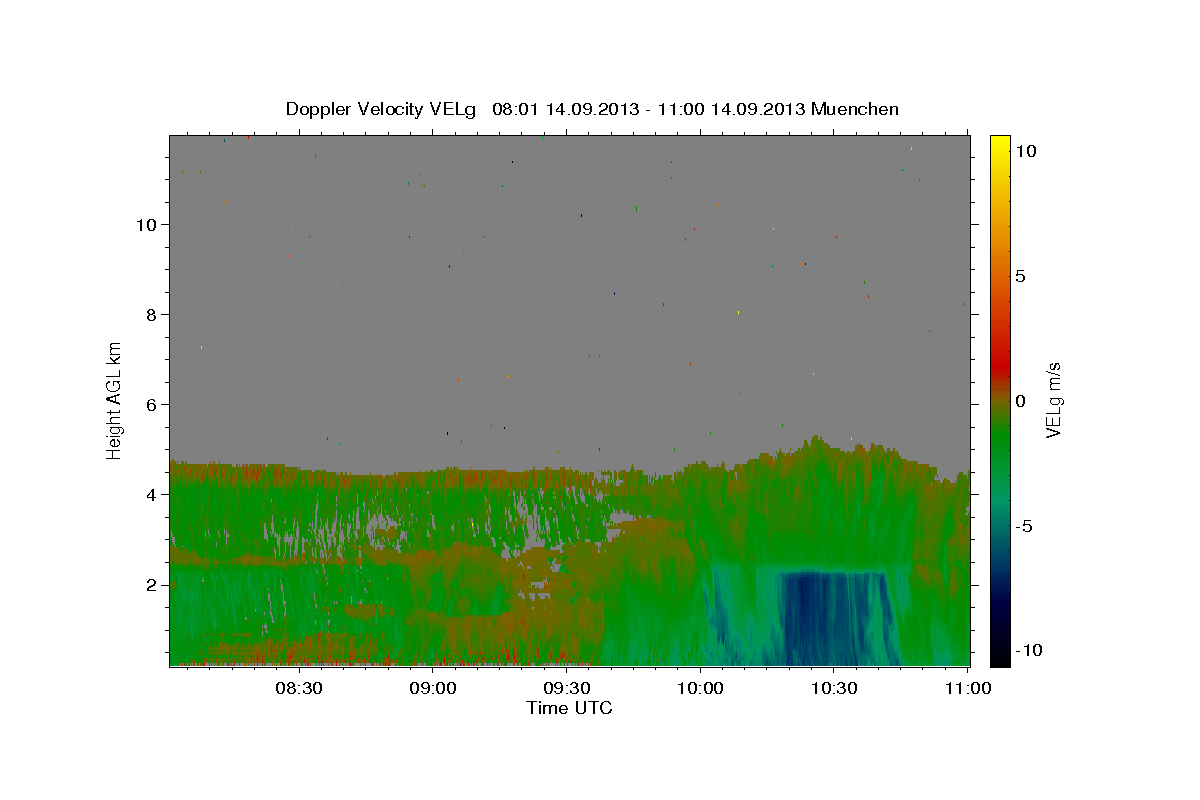Click the yellow top of the colorbar
The height and width of the screenshot is (800, 1200).
click(x=1000, y=145)
